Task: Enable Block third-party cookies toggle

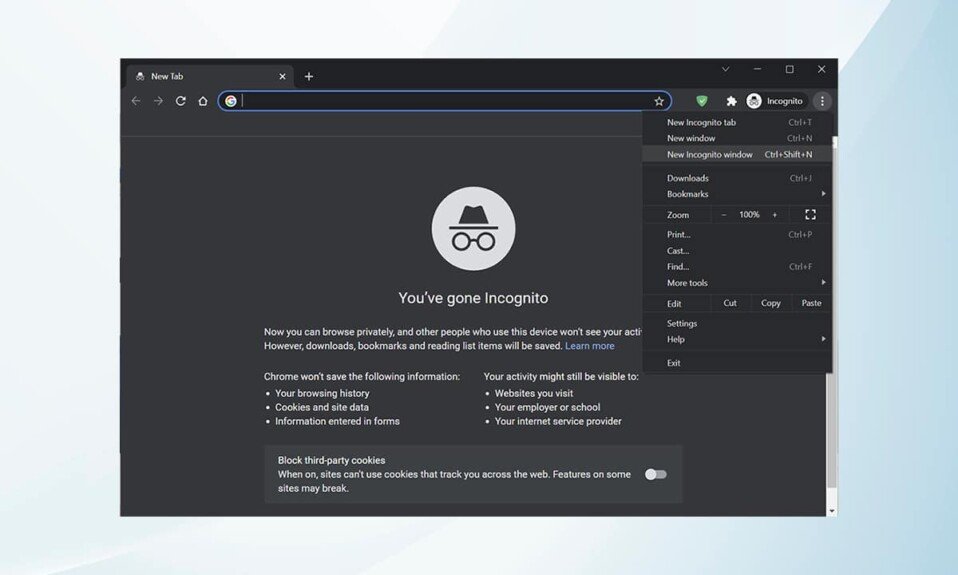Action: [655, 474]
